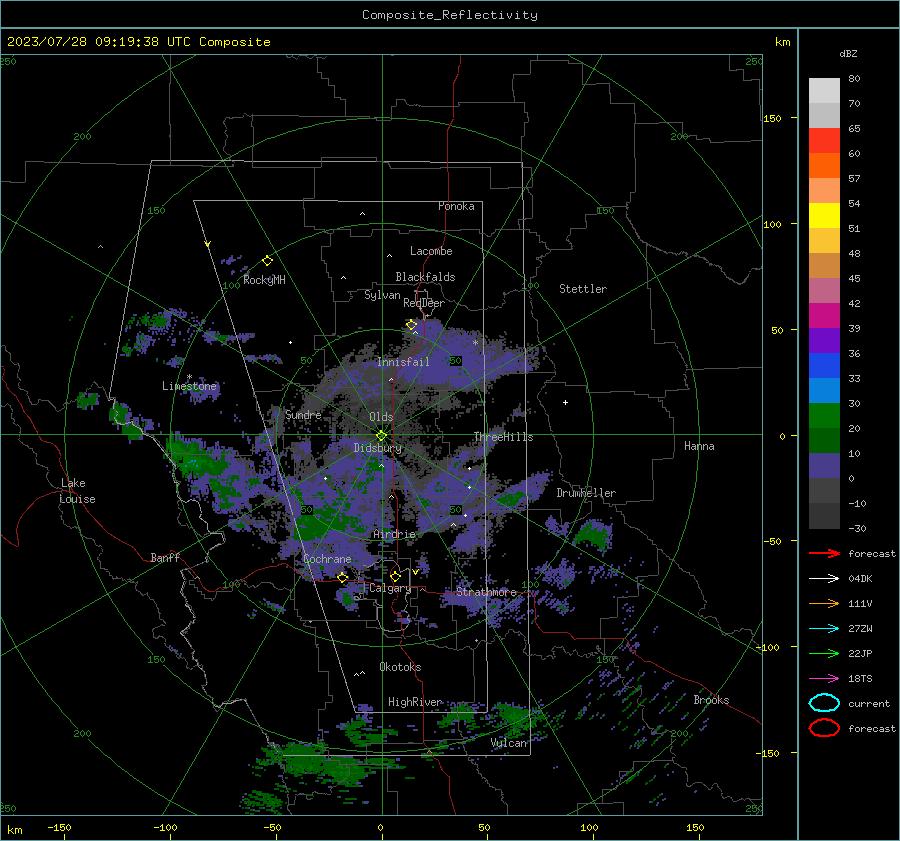Click the Airdrie city label
The height and width of the screenshot is (841, 900).
[x=394, y=534]
